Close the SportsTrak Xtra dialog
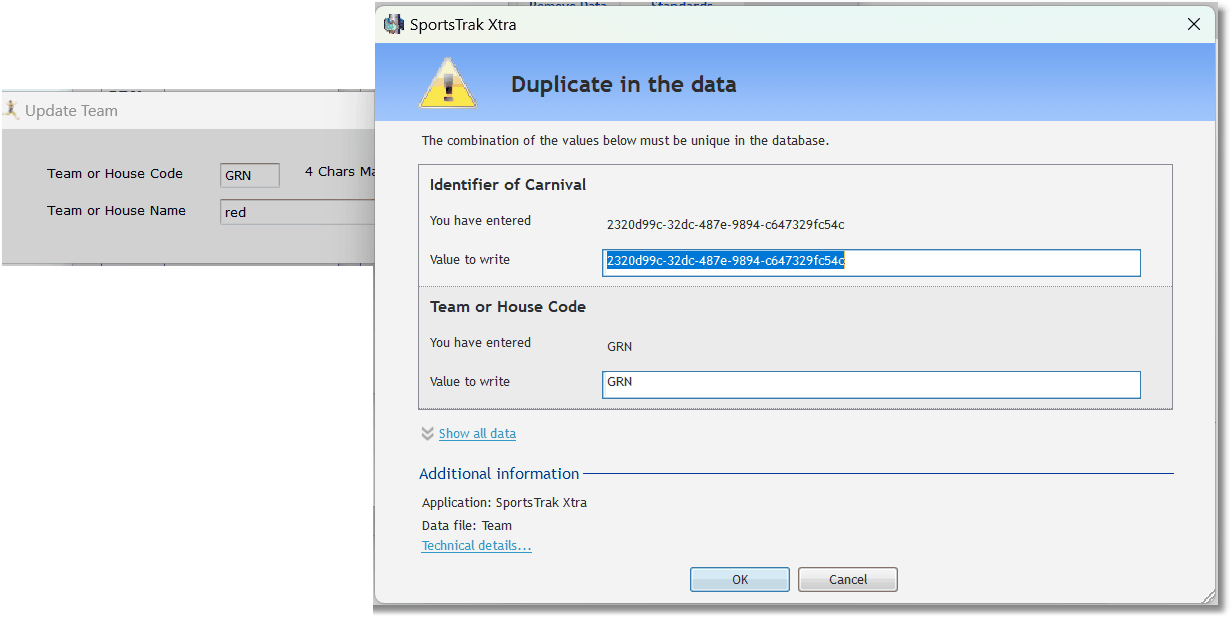Viewport: 1232px width, 619px height. [1193, 25]
